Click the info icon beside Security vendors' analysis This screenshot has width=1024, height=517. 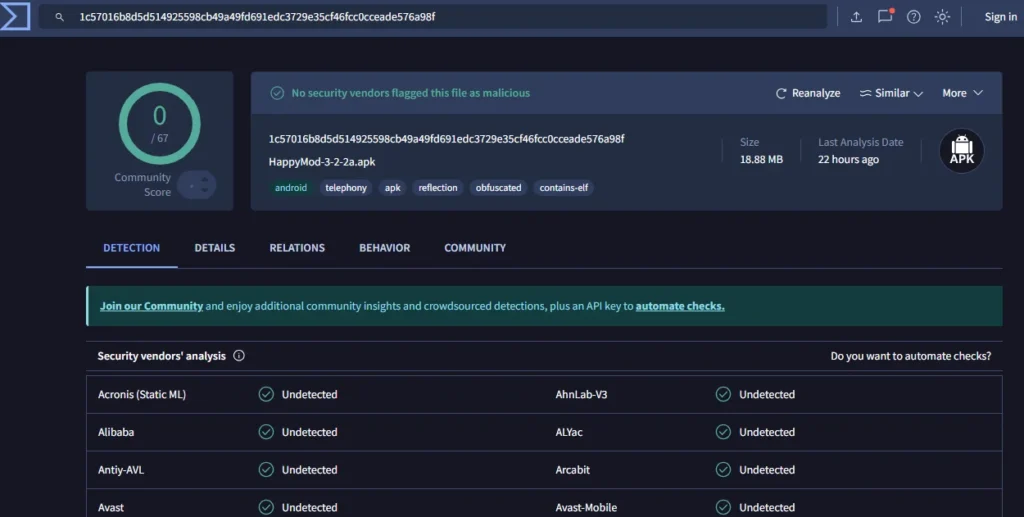[239, 356]
